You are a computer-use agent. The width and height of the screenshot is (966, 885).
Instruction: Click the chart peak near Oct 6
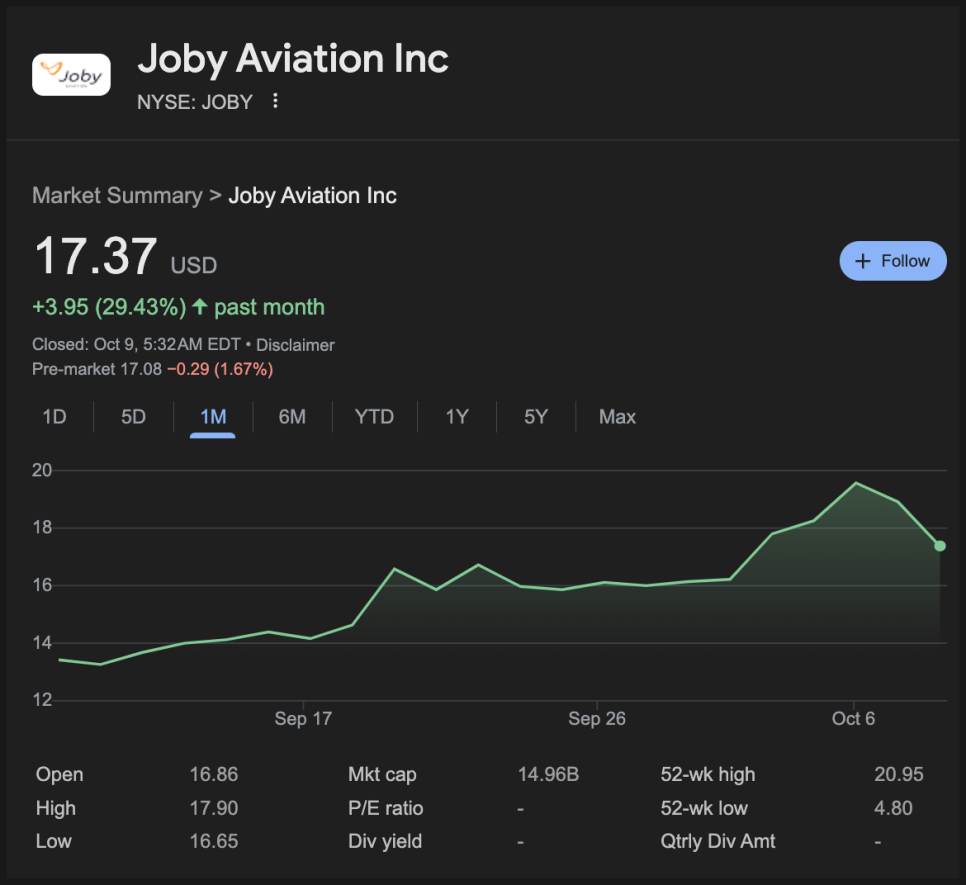[x=856, y=483]
